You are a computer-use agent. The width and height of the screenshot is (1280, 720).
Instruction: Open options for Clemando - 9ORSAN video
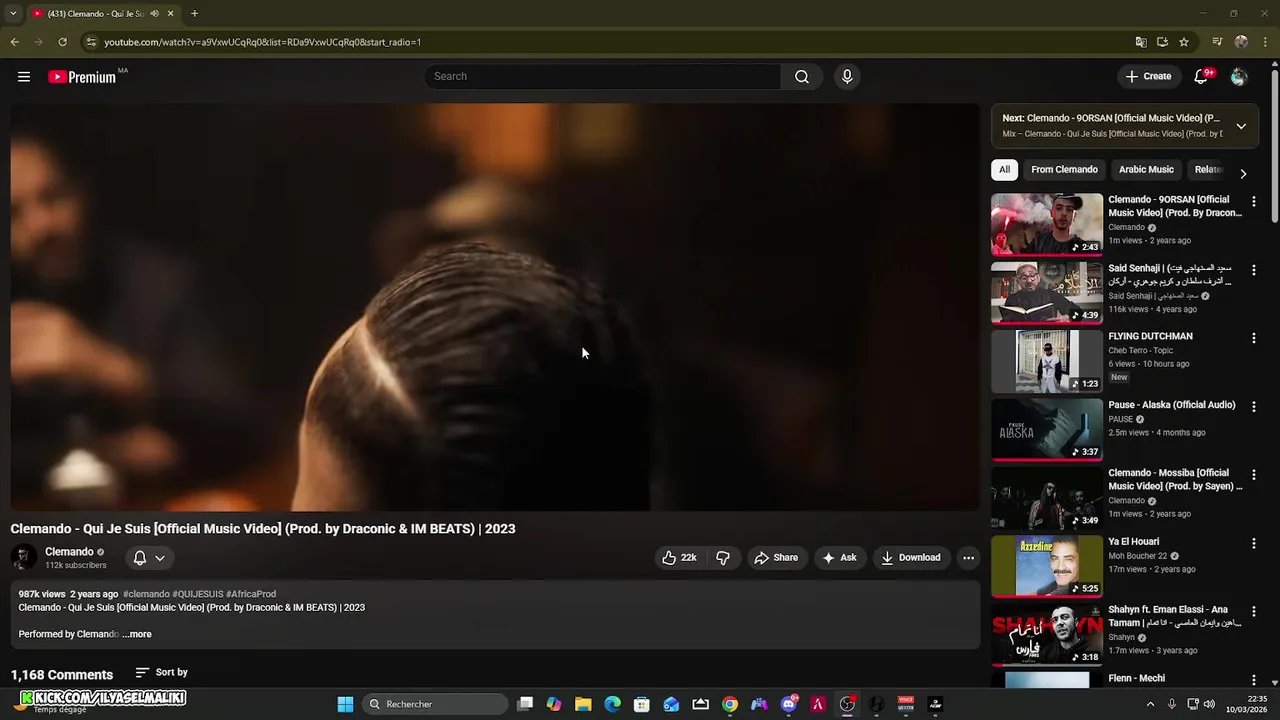click(1253, 202)
